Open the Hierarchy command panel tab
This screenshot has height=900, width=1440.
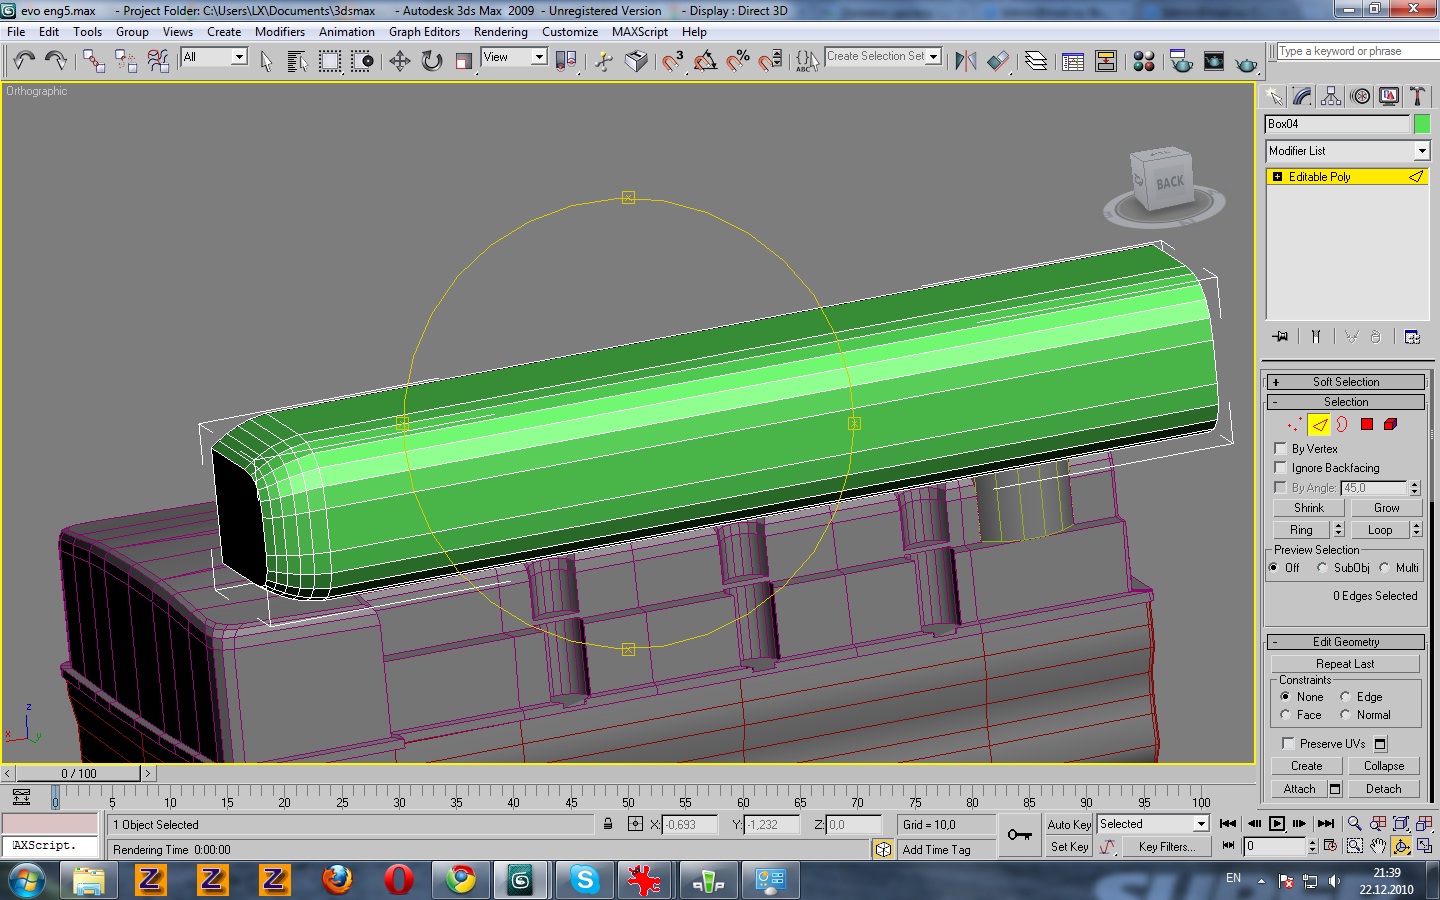tap(1331, 96)
